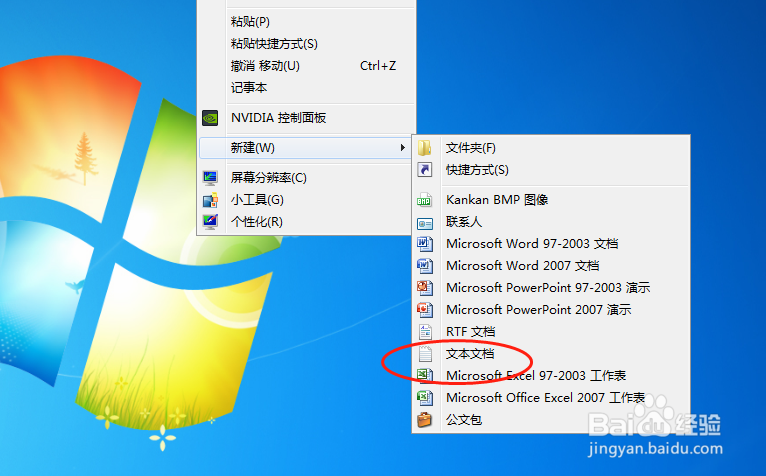Click the NVIDIA control panel icon
The width and height of the screenshot is (766, 476).
pyautogui.click(x=210, y=118)
